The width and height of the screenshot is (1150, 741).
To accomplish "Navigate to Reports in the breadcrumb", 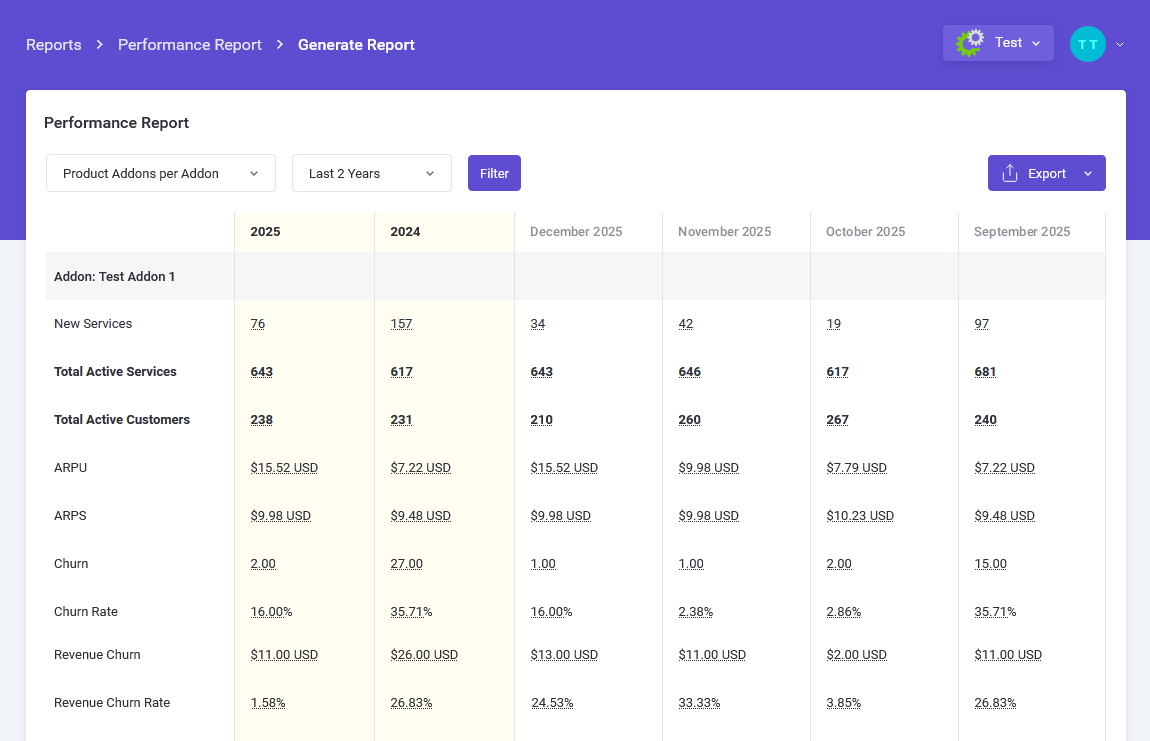I will pos(54,45).
